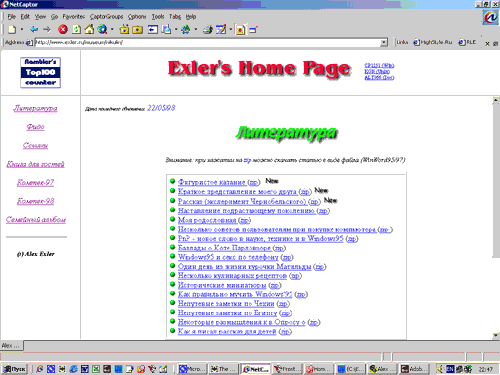Click the Rambler's Top100 counter banner
500x375 pixels.
40,72
